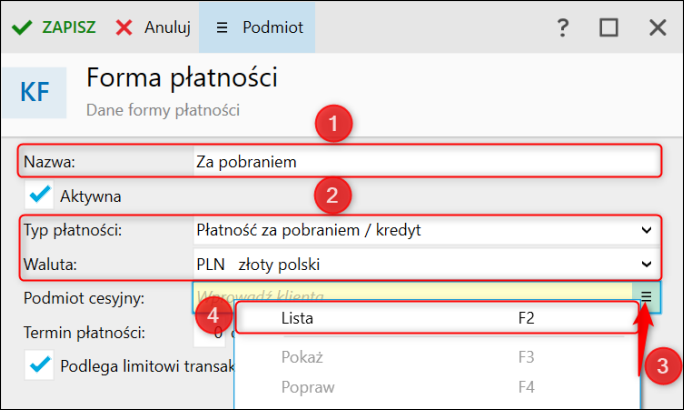Open the Podmiot hamburger menu

(x=222, y=27)
